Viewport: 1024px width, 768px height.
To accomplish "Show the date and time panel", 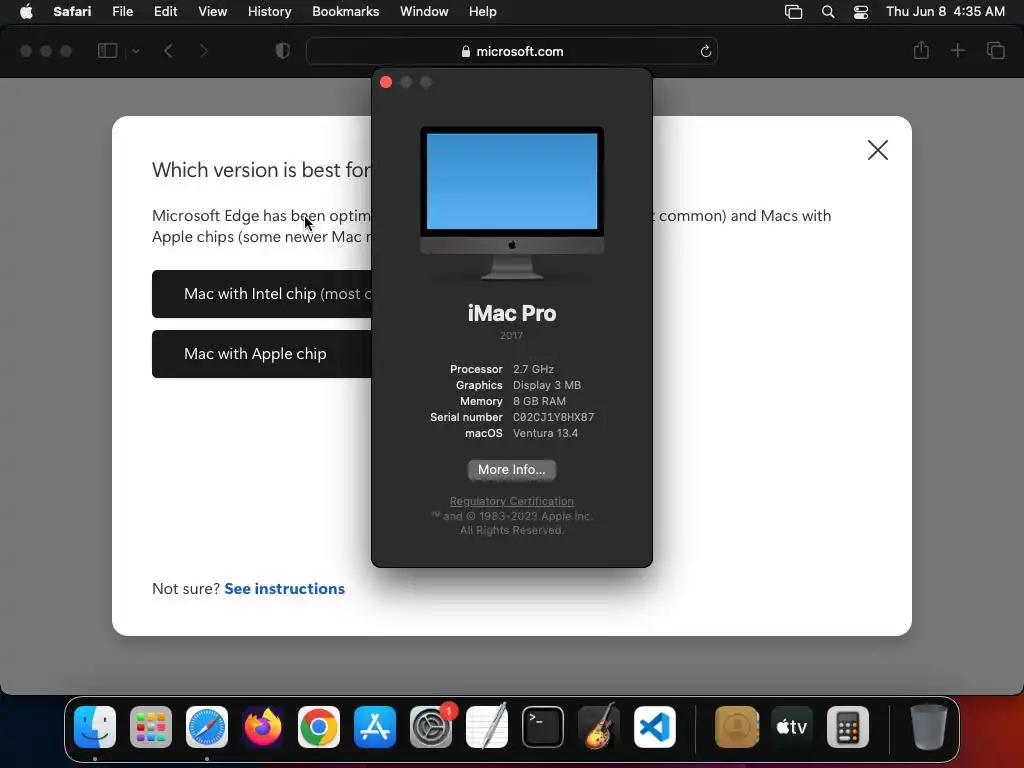I will 945,12.
